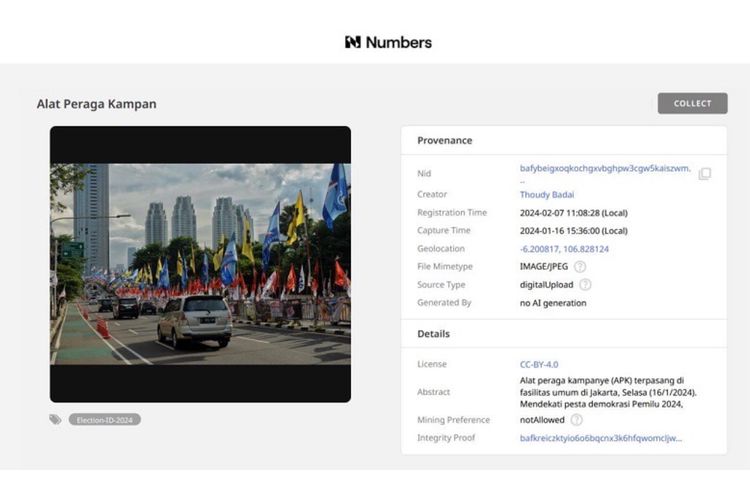Click the Capture Time value

click(573, 231)
